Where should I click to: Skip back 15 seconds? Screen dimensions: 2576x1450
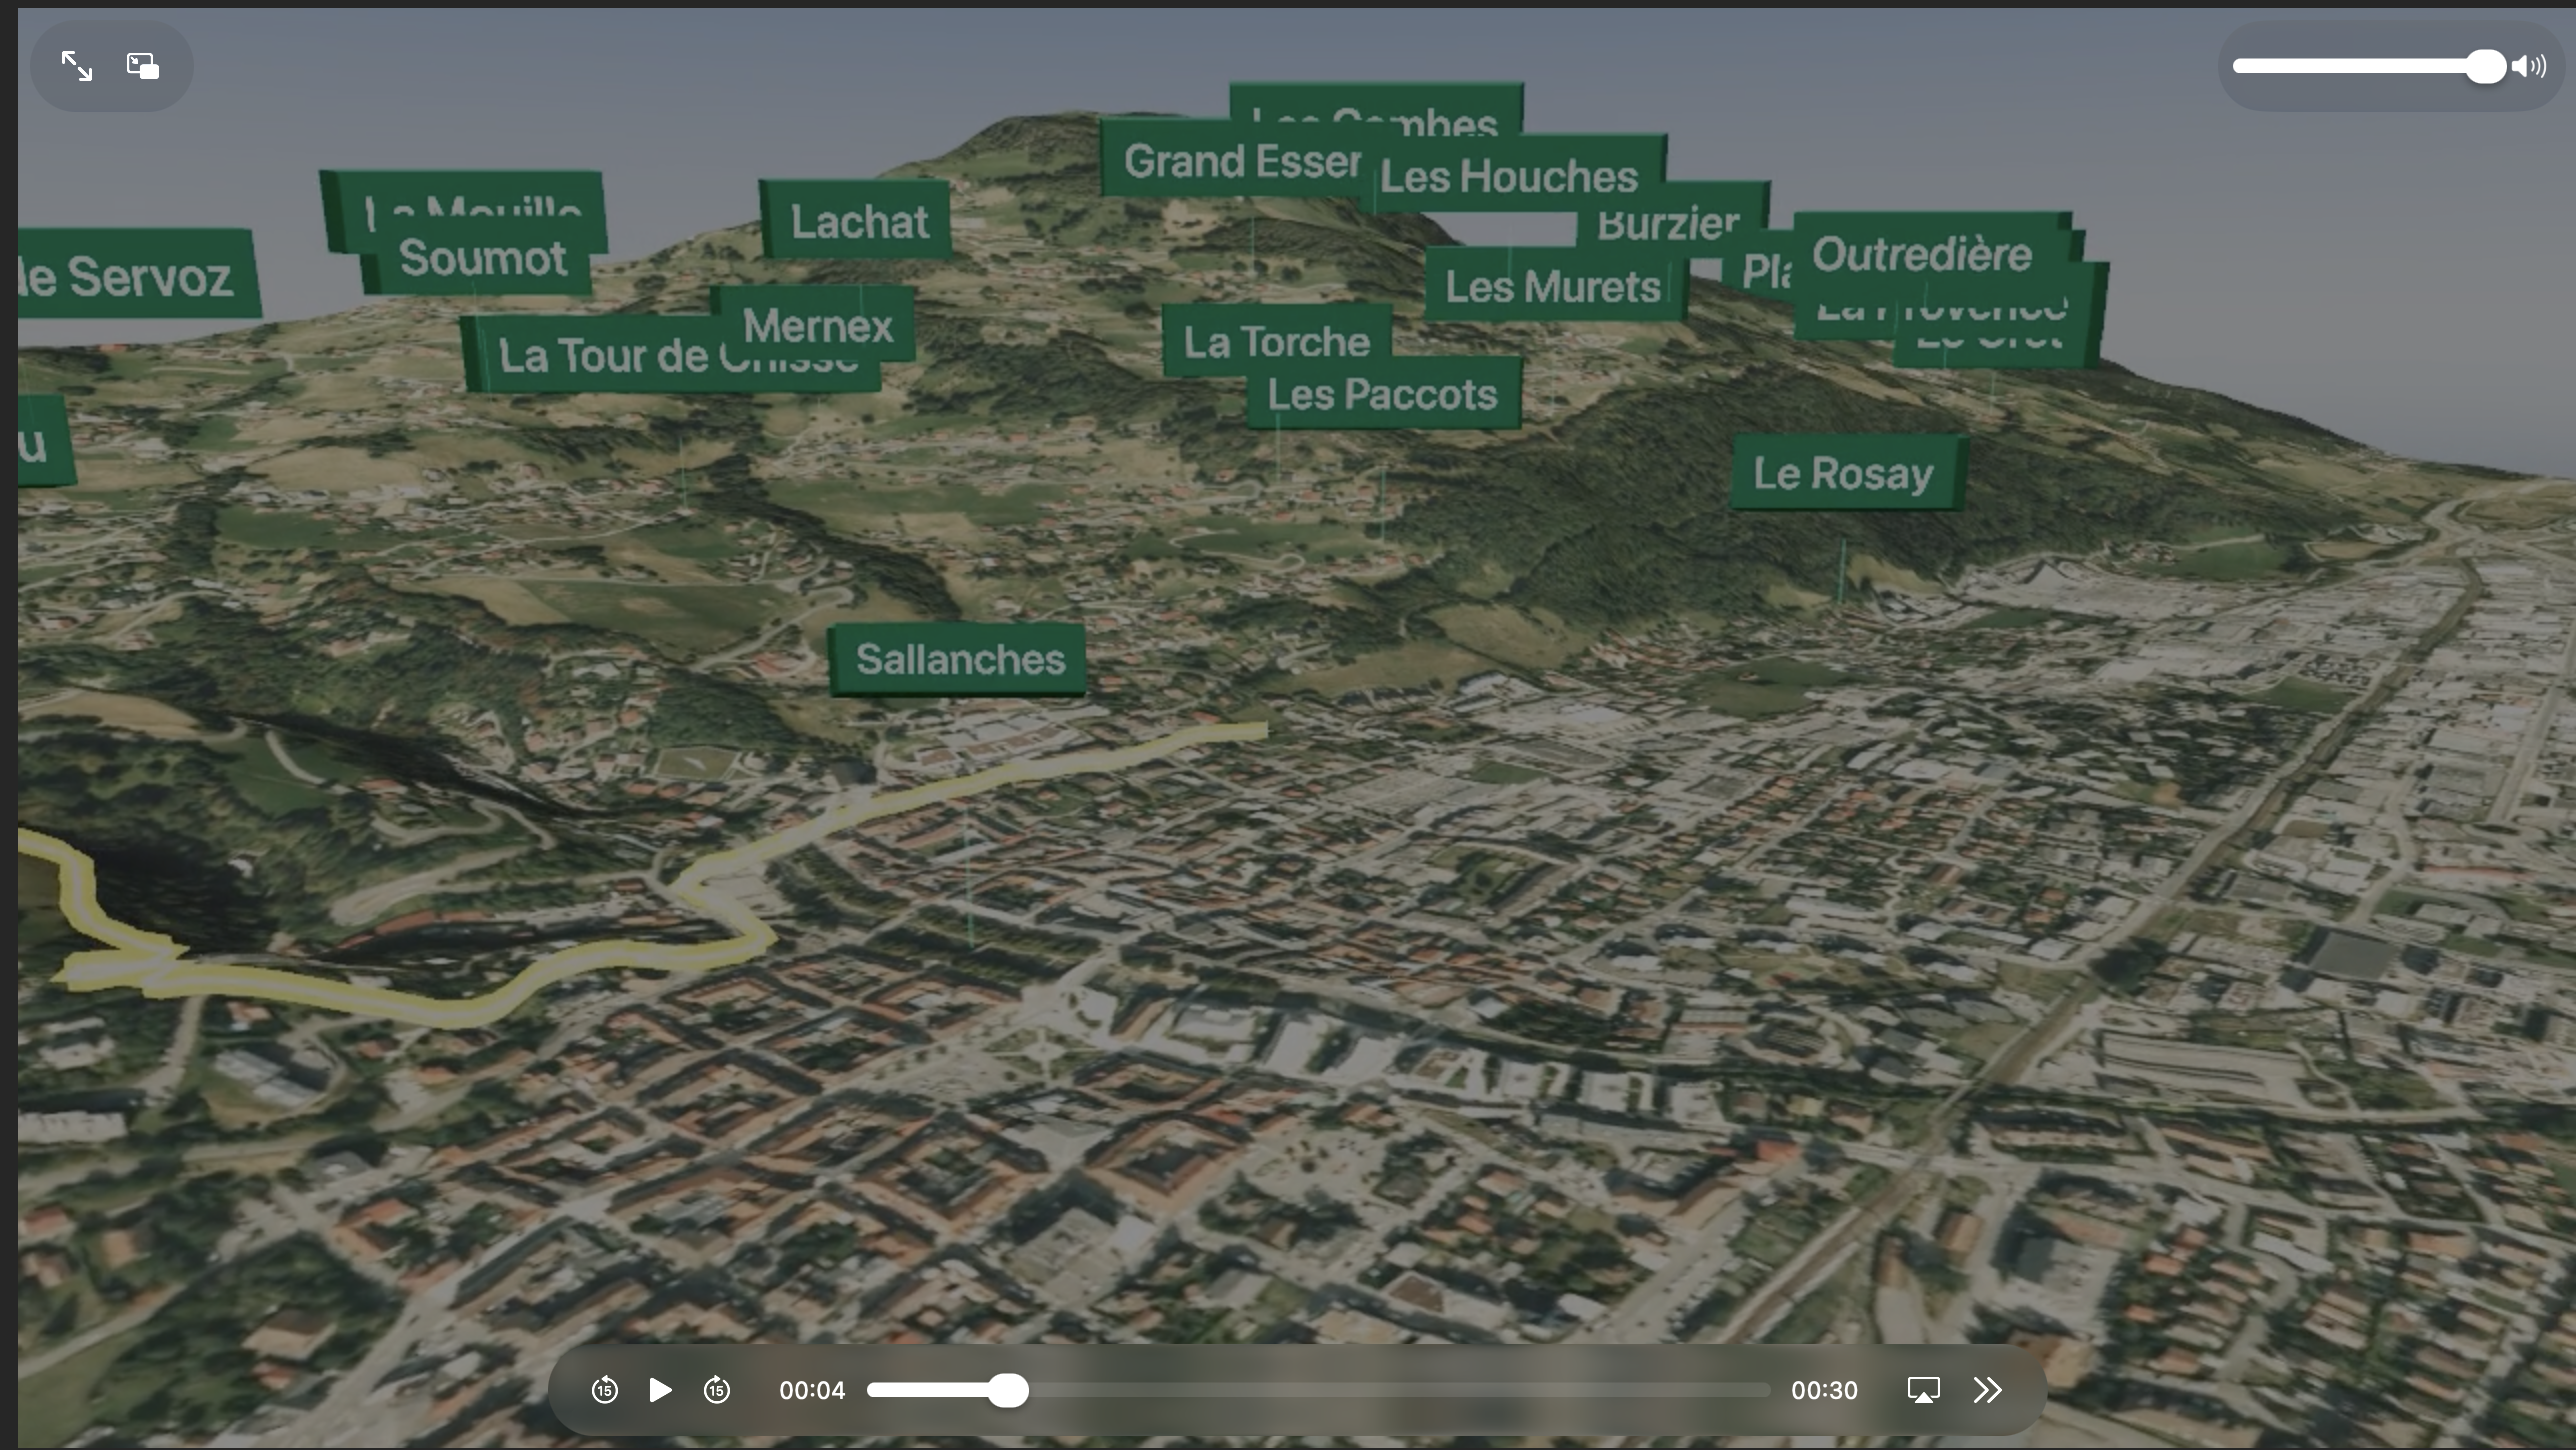605,1390
